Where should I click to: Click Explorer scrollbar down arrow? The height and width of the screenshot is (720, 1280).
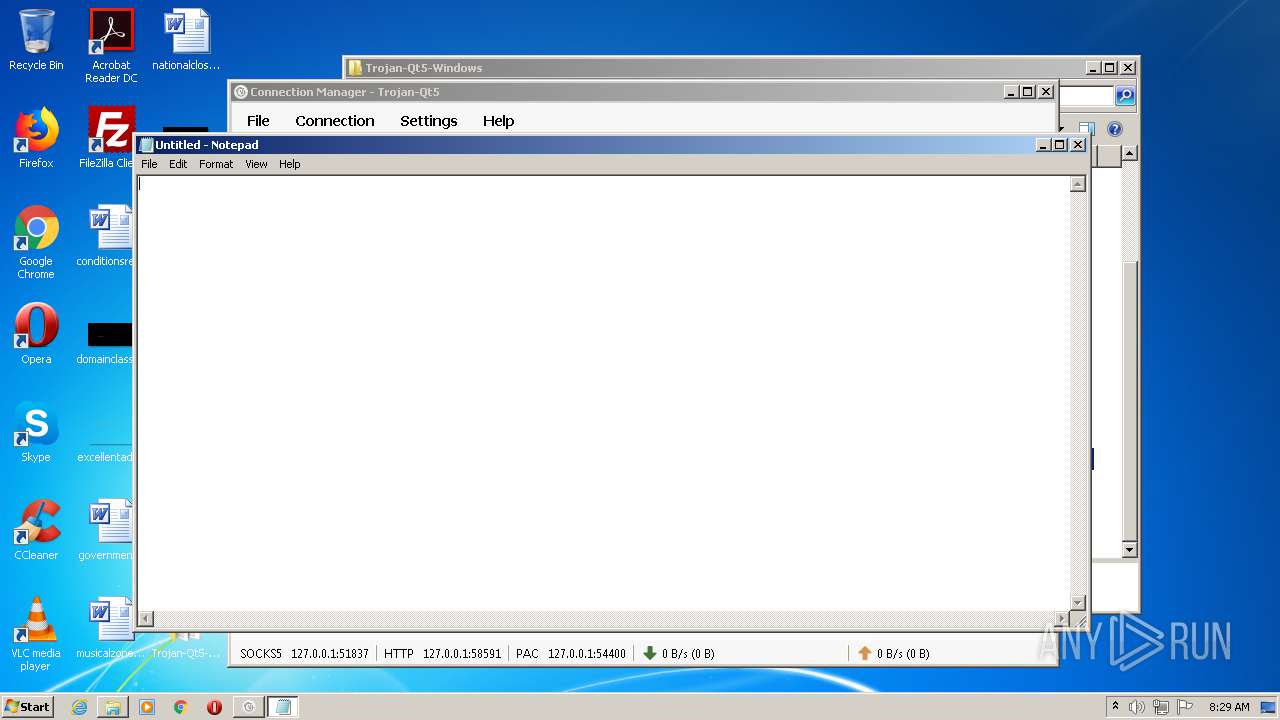pyautogui.click(x=1130, y=550)
